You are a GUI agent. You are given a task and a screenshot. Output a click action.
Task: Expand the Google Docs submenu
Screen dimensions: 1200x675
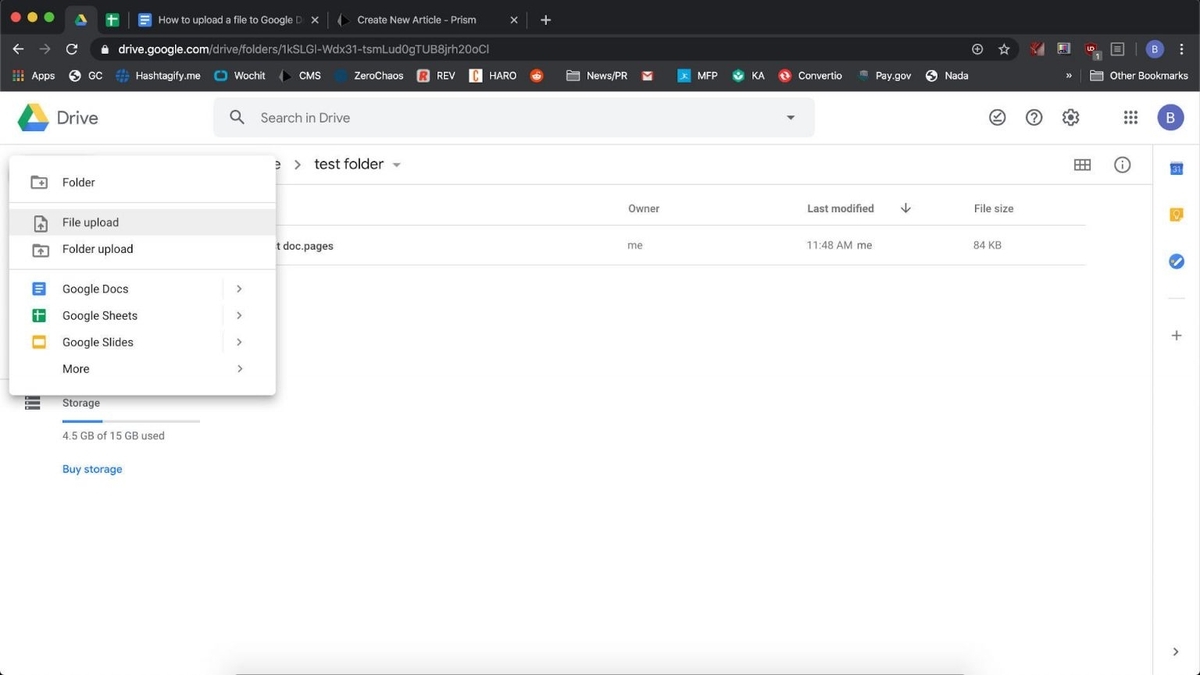(239, 288)
